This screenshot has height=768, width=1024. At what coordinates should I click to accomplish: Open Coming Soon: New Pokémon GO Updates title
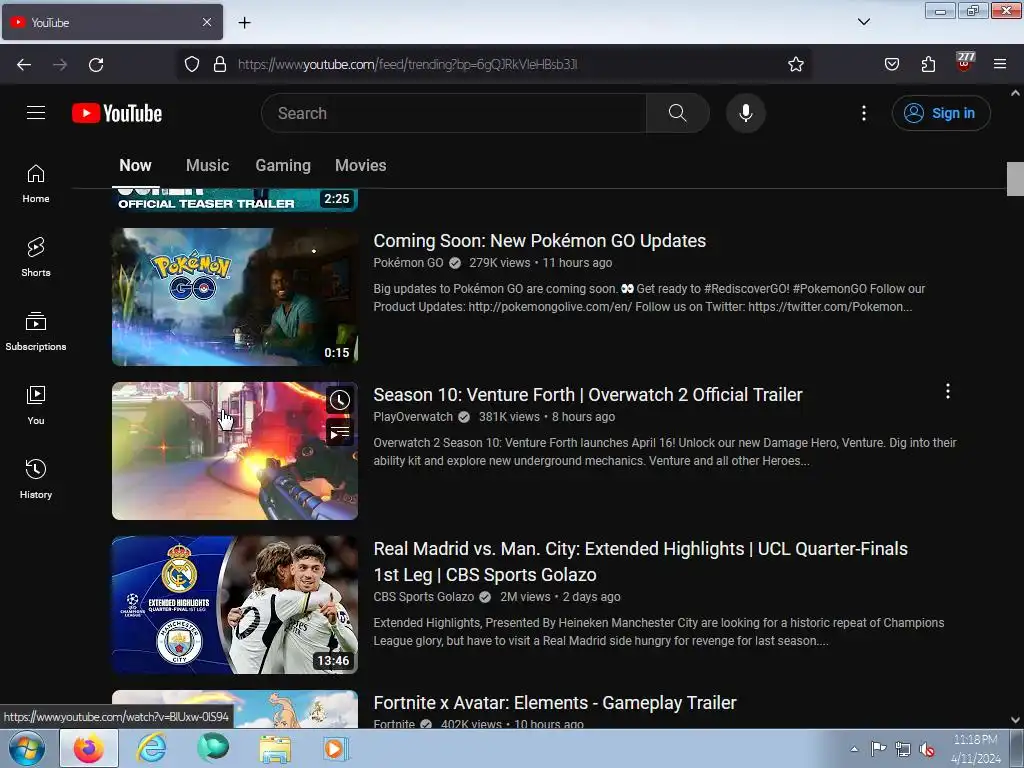(539, 241)
